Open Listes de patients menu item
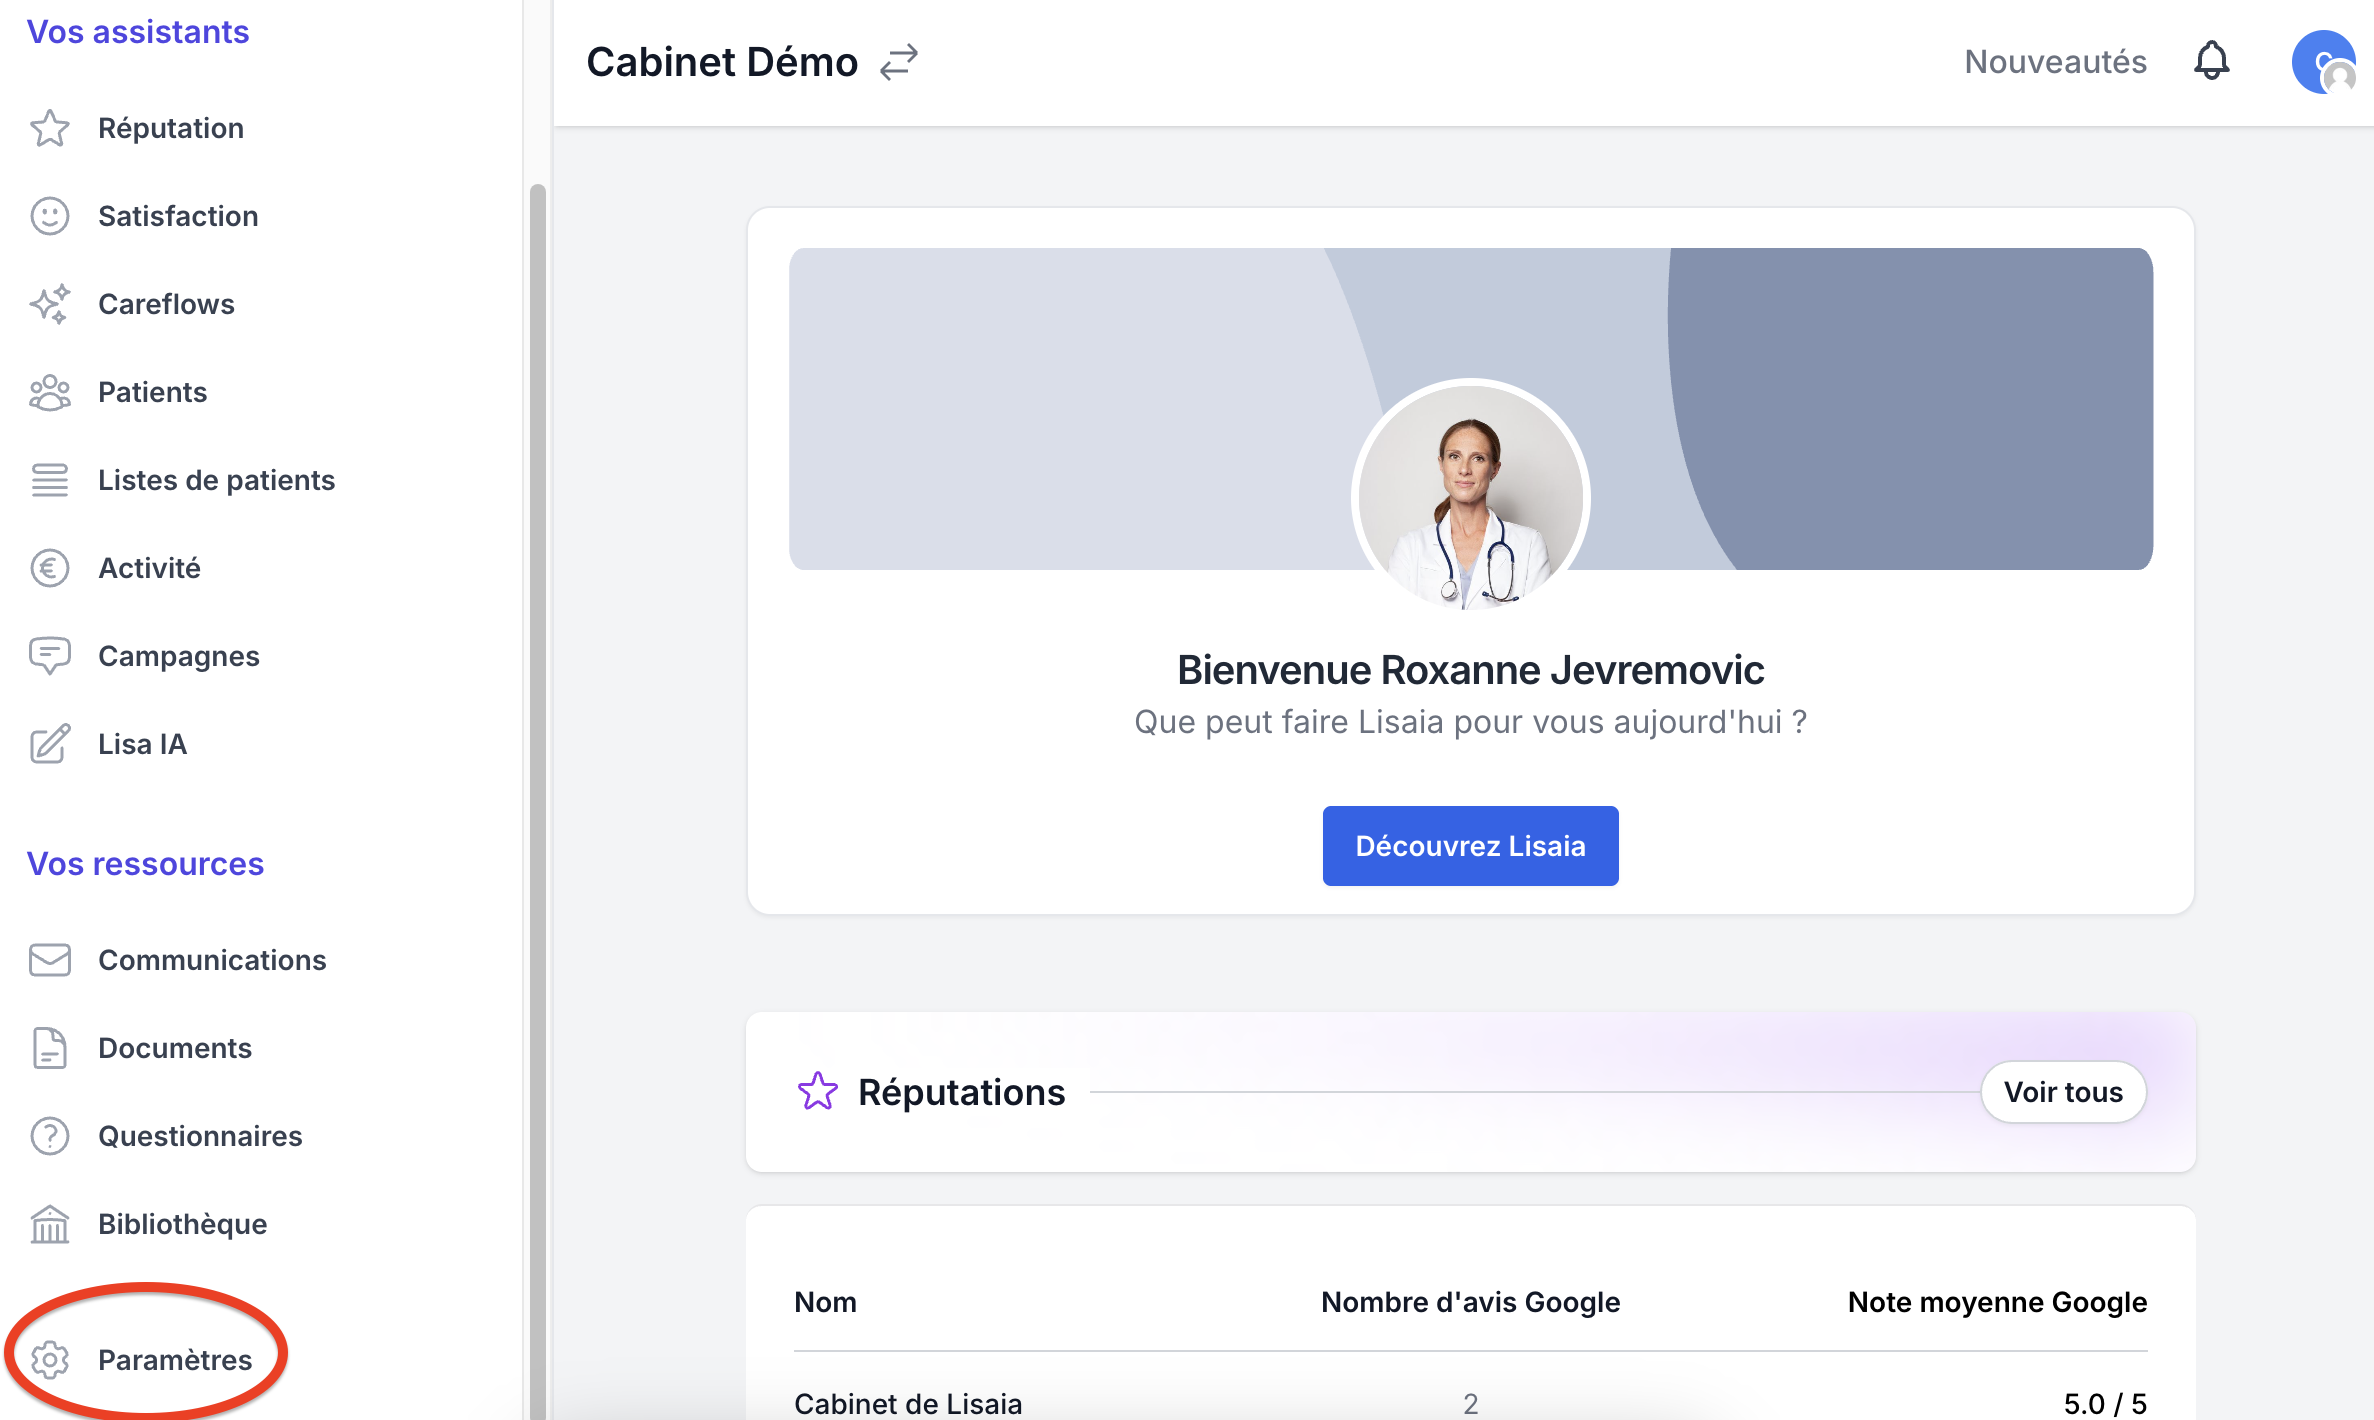The image size is (2374, 1420). pos(216,480)
